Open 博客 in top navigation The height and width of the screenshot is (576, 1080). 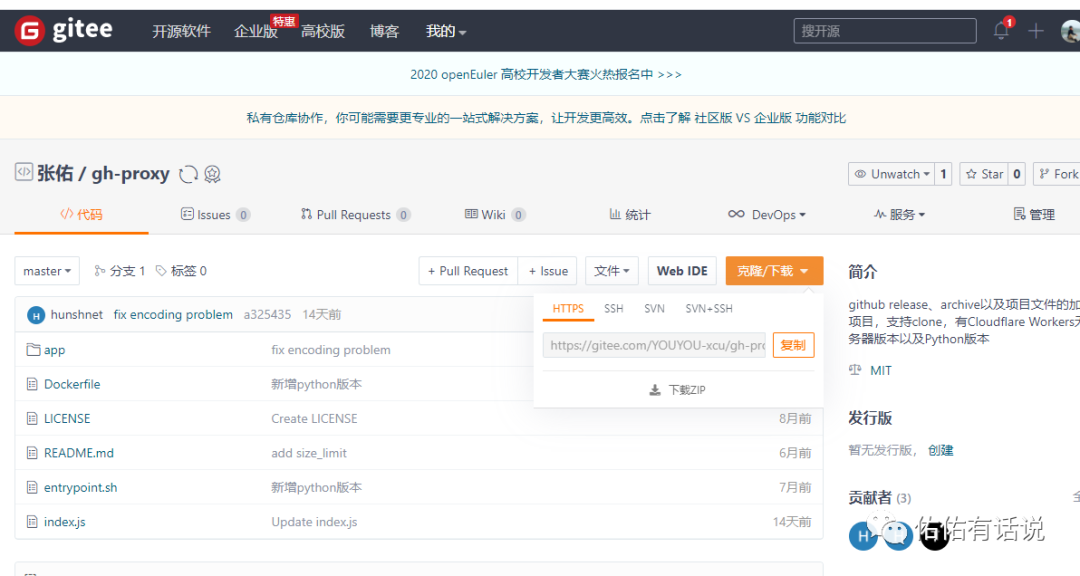[384, 31]
